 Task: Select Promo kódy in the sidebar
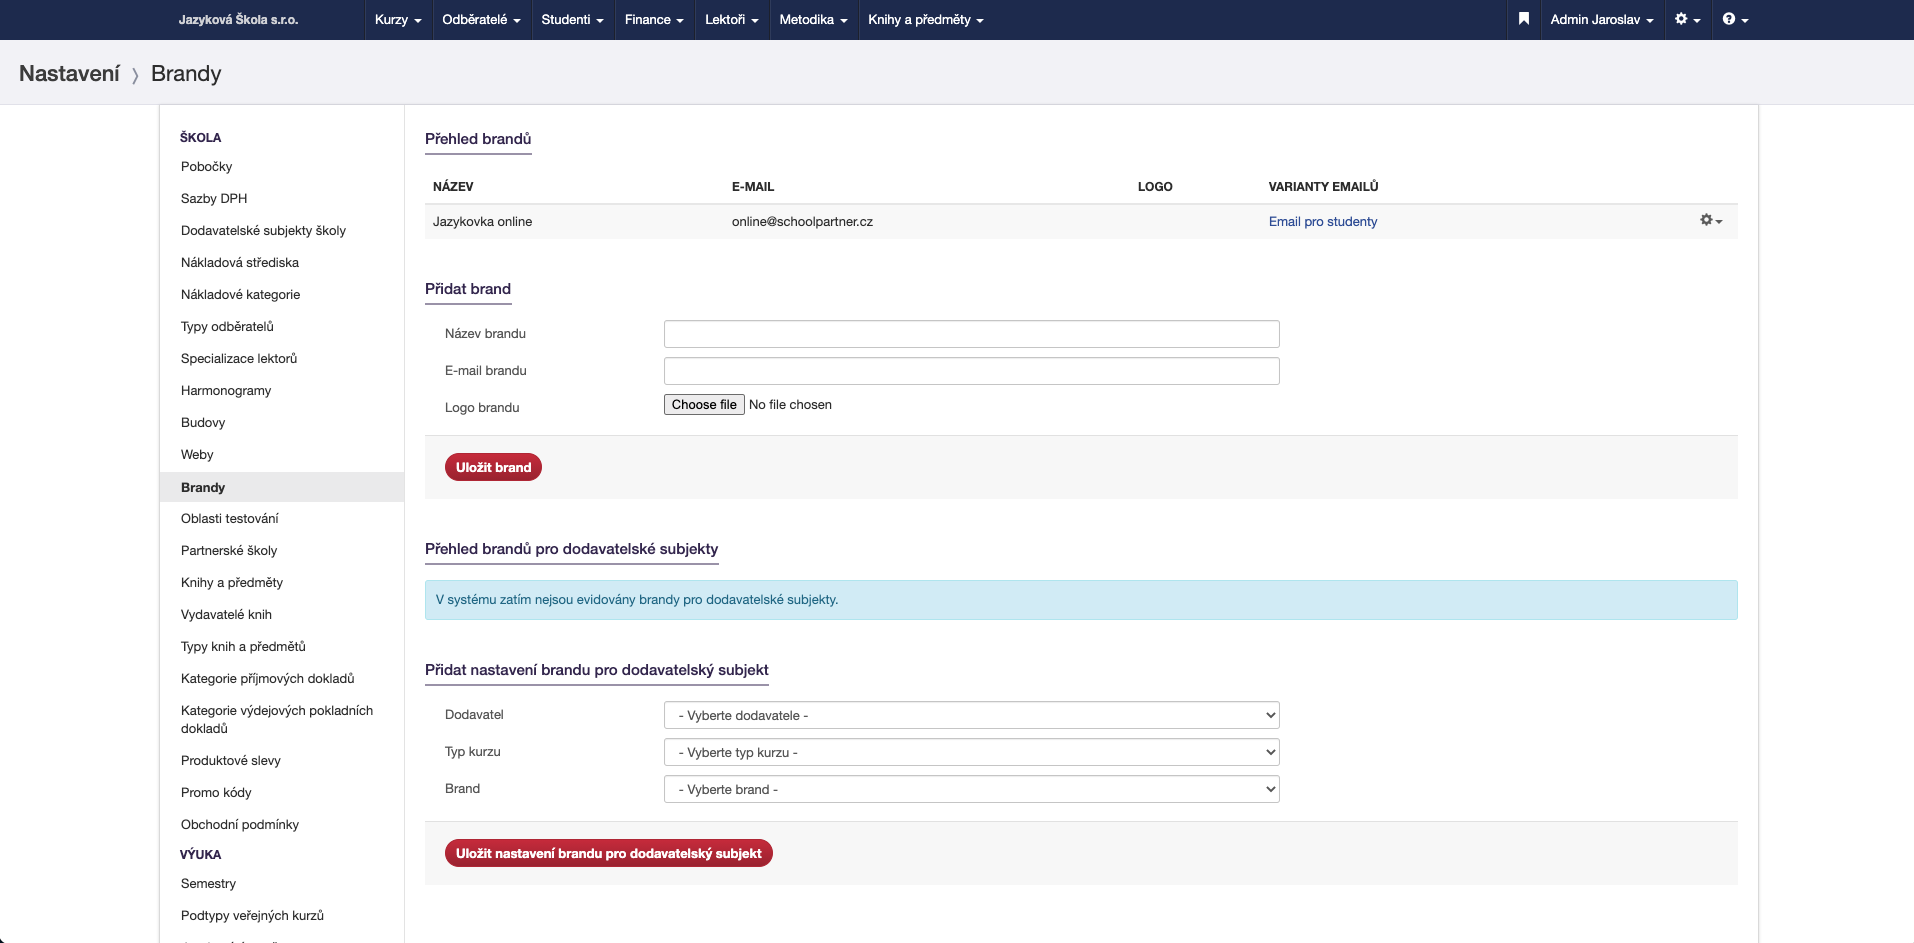coord(216,793)
